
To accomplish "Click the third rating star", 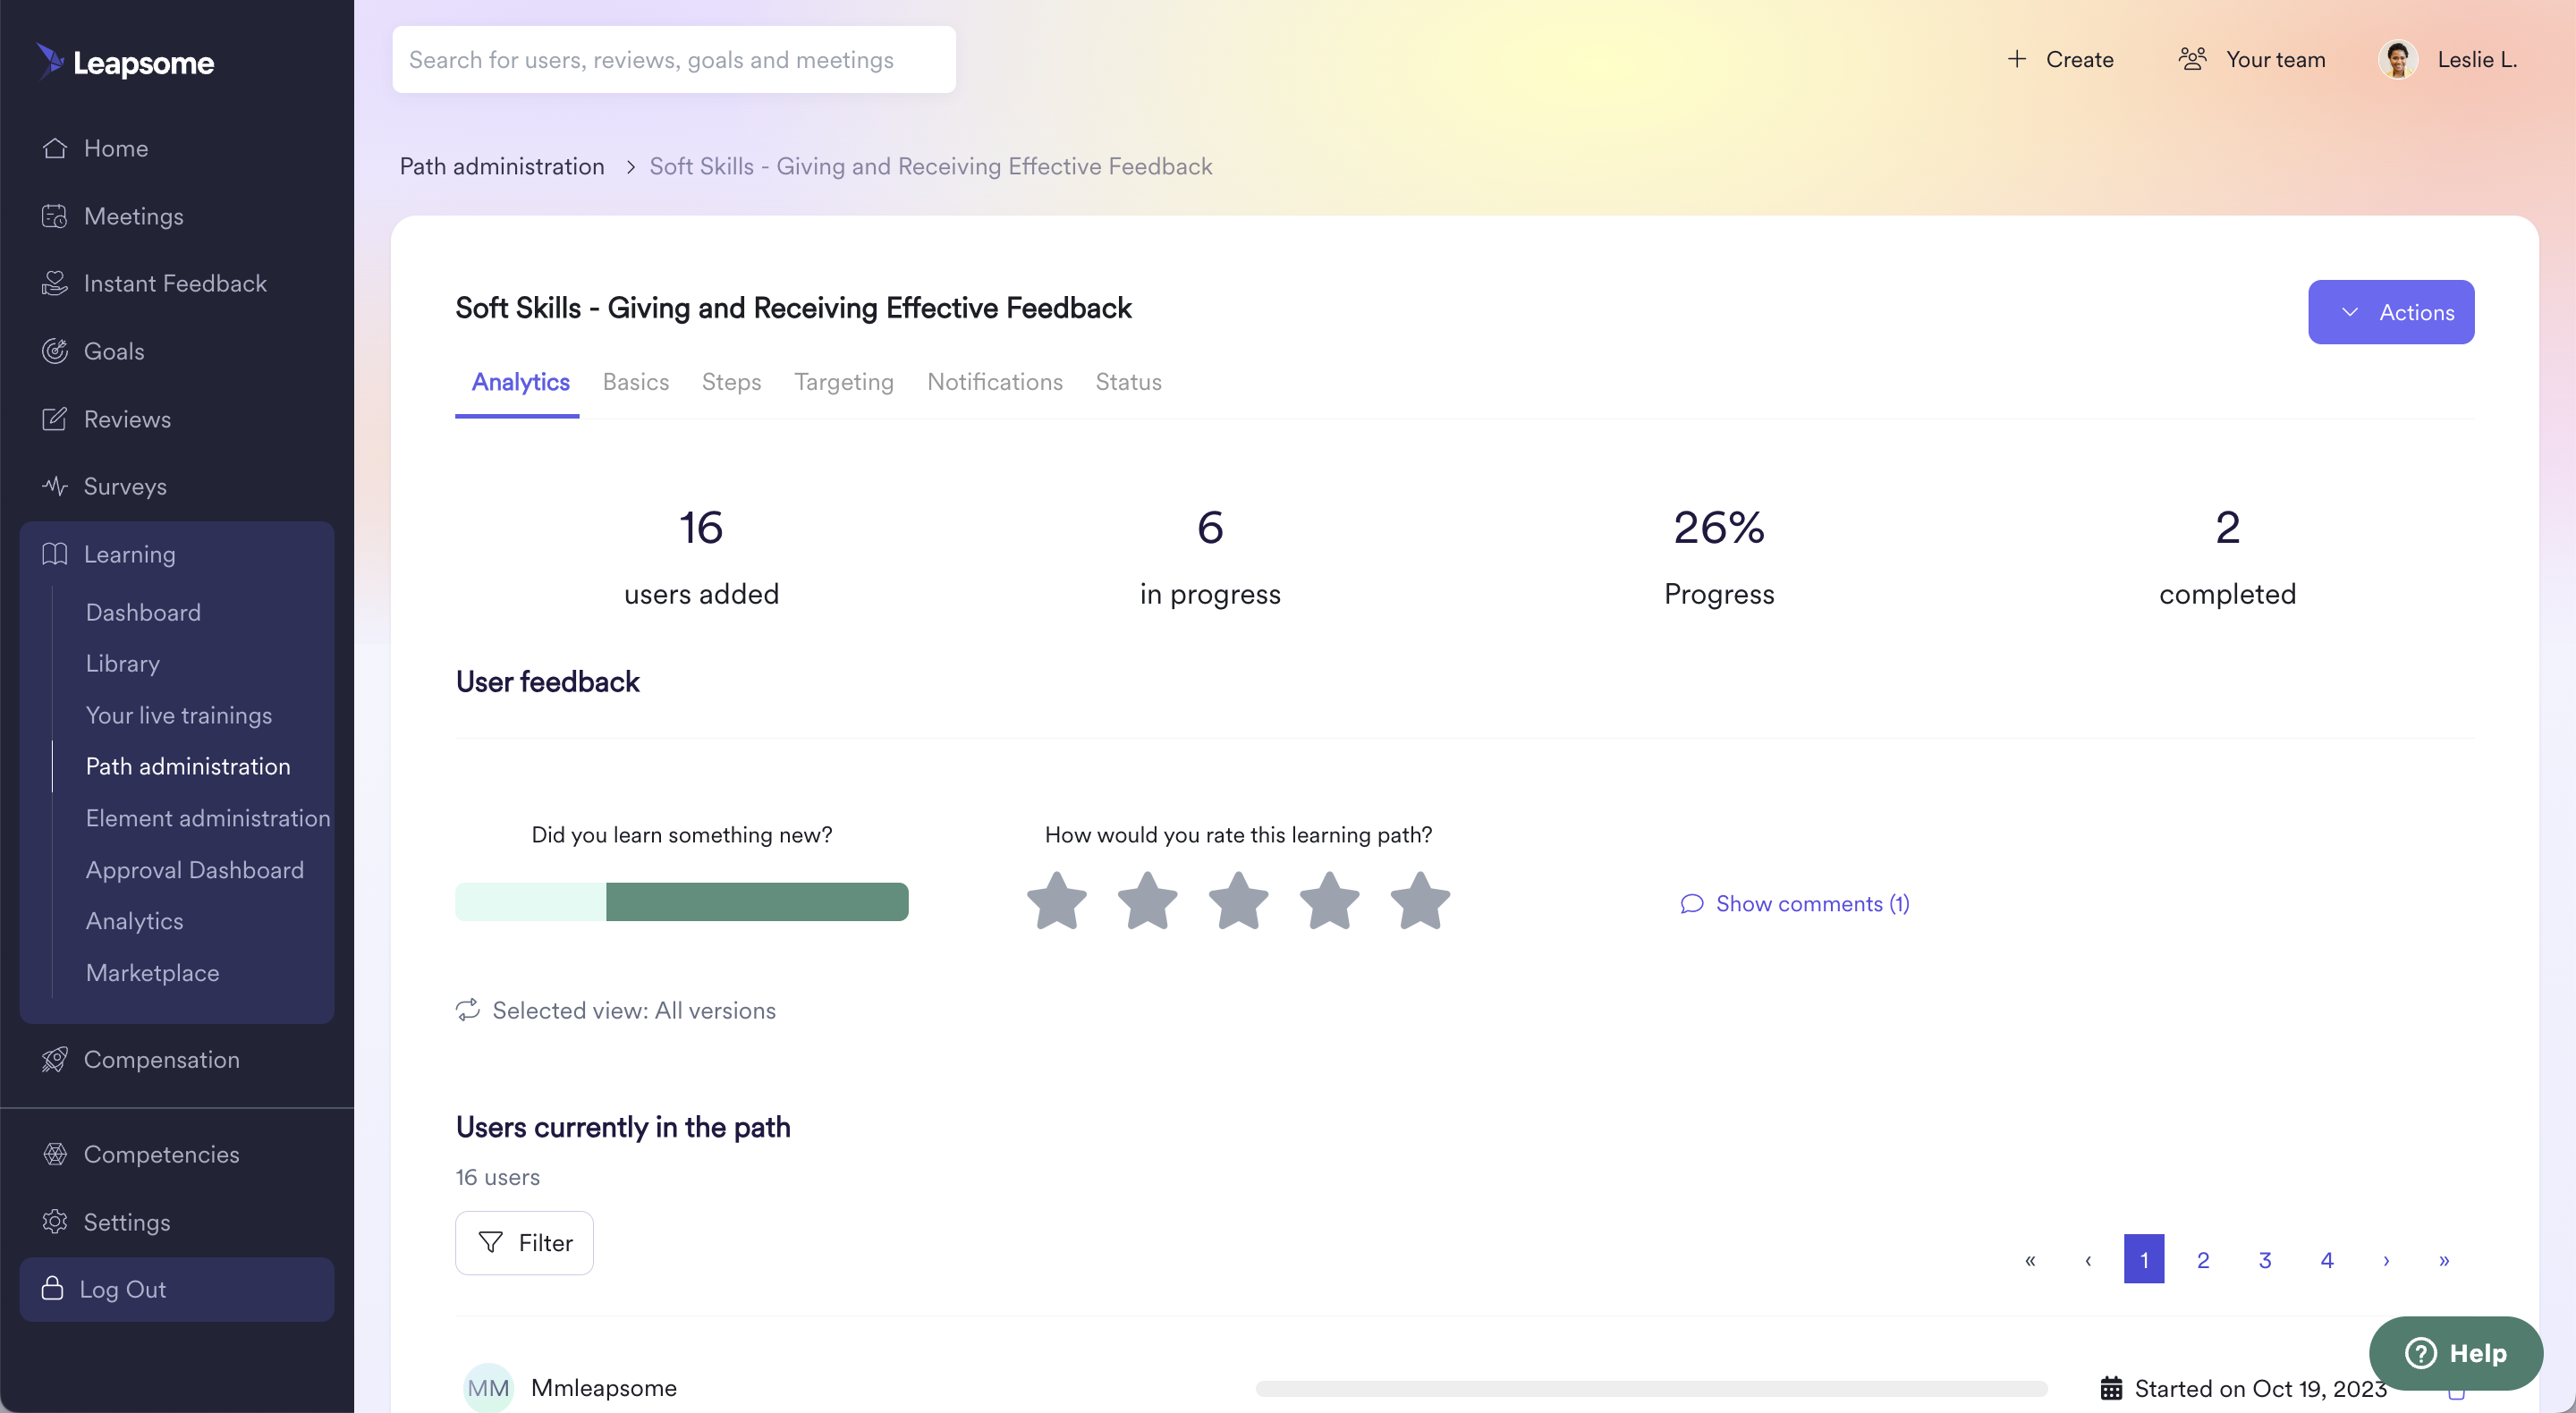I will point(1238,901).
